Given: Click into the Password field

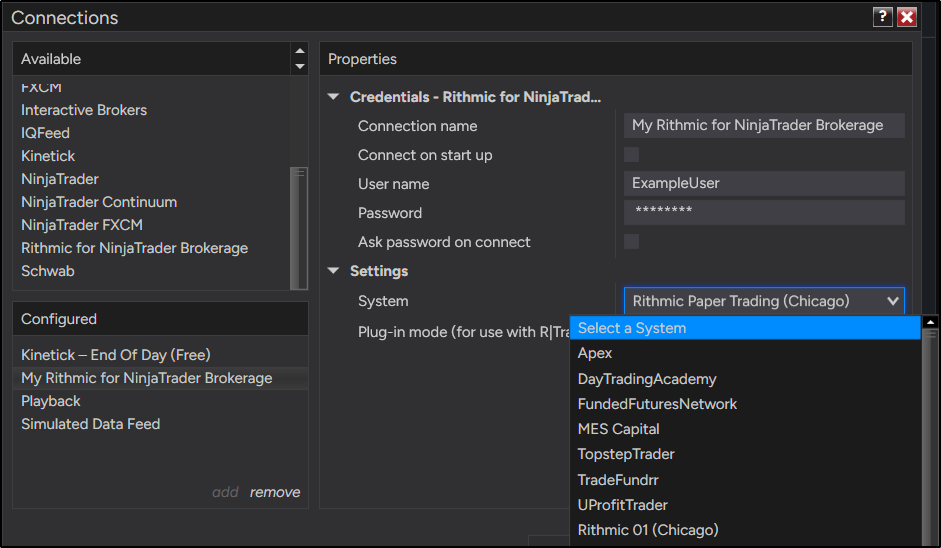Looking at the screenshot, I should (764, 212).
